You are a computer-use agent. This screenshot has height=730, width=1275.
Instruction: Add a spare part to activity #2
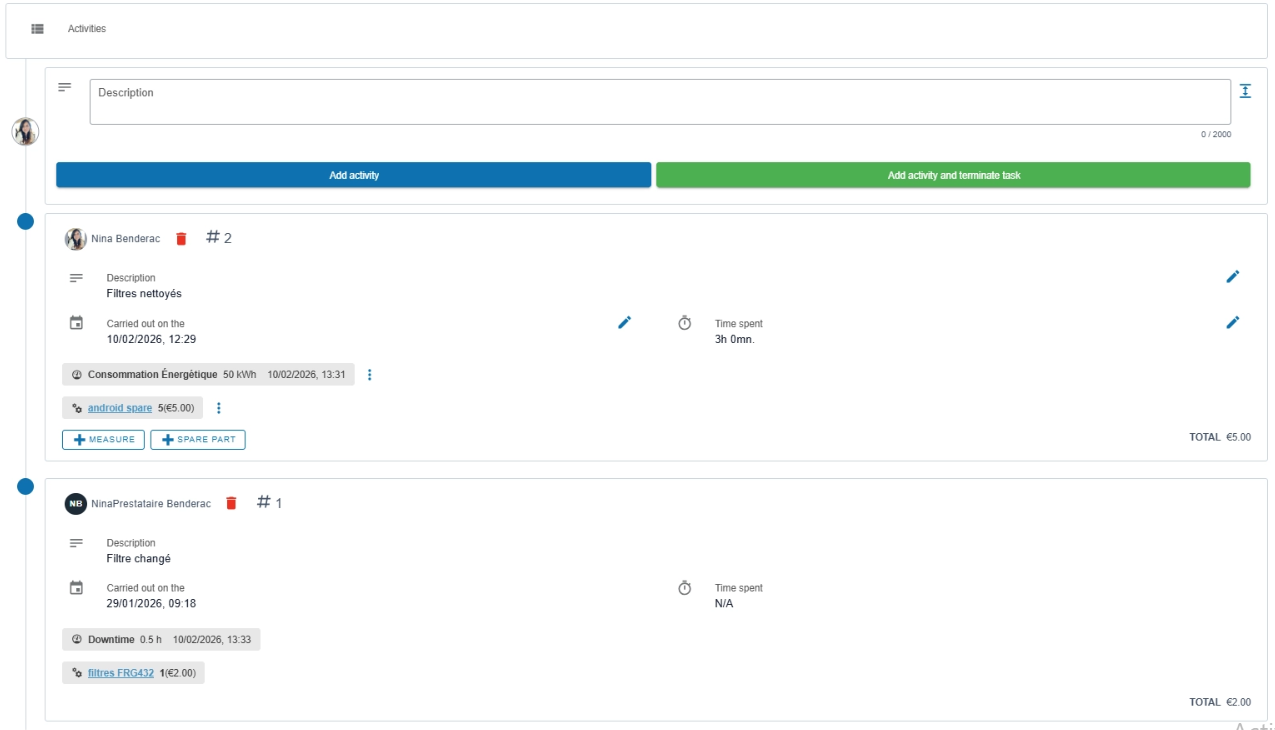pos(197,440)
